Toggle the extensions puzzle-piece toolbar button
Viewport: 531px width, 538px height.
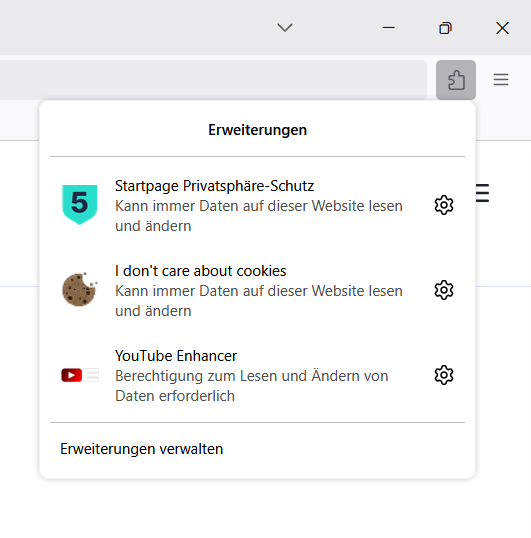[x=456, y=80]
